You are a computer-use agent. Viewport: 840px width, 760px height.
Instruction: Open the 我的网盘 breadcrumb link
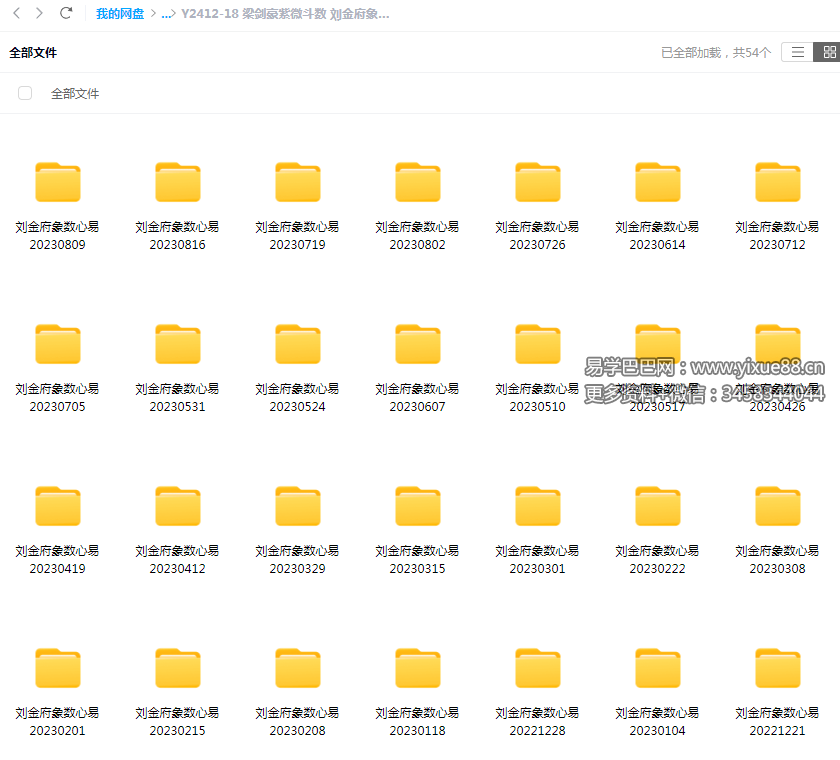pos(120,14)
